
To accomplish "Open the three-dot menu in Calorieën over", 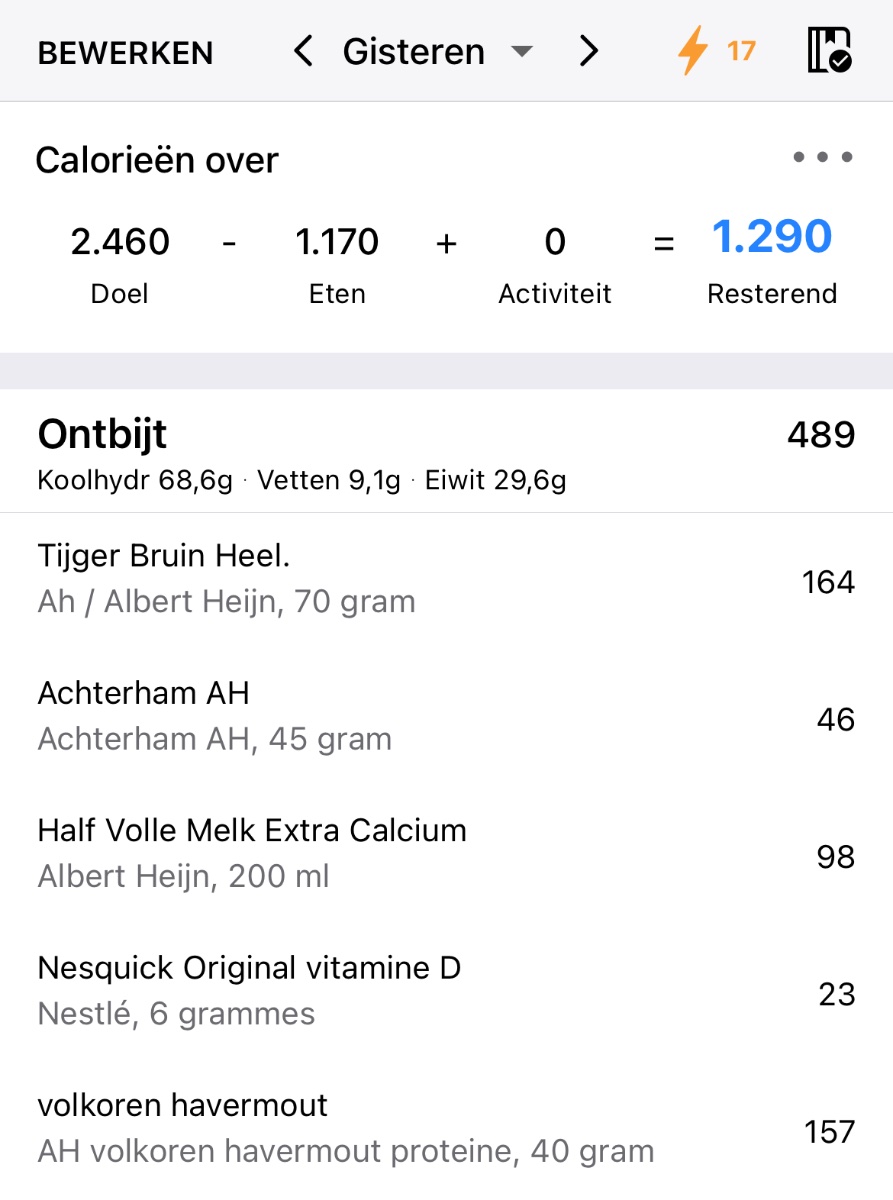I will coord(822,158).
